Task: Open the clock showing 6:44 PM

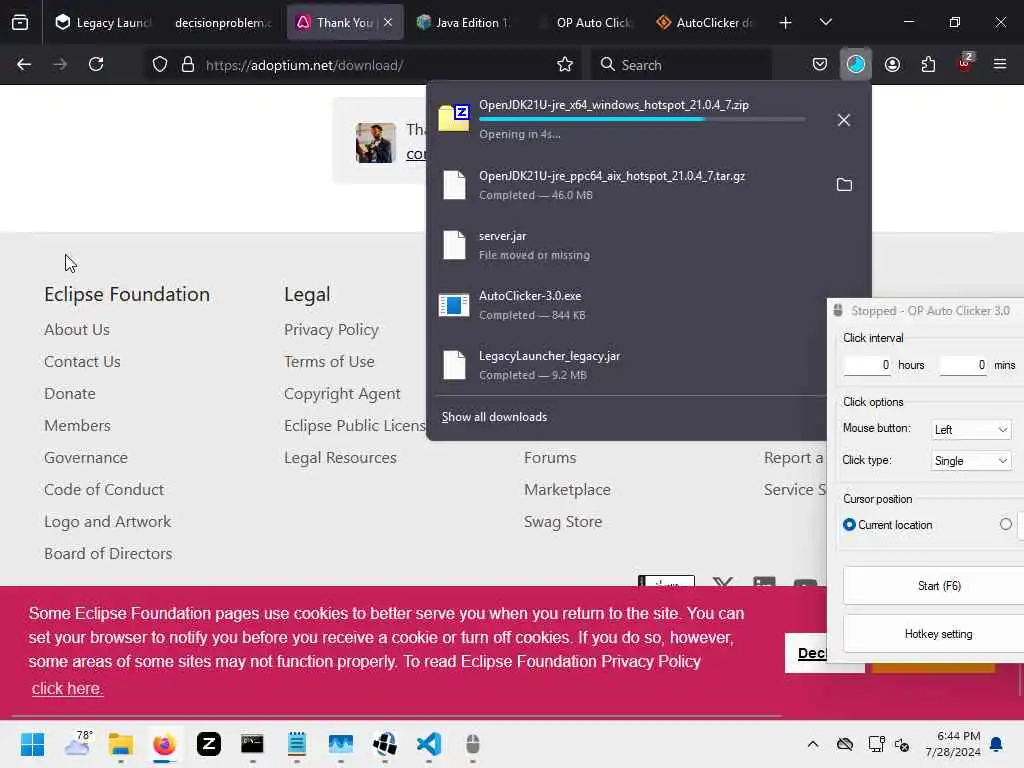Action: click(x=953, y=744)
